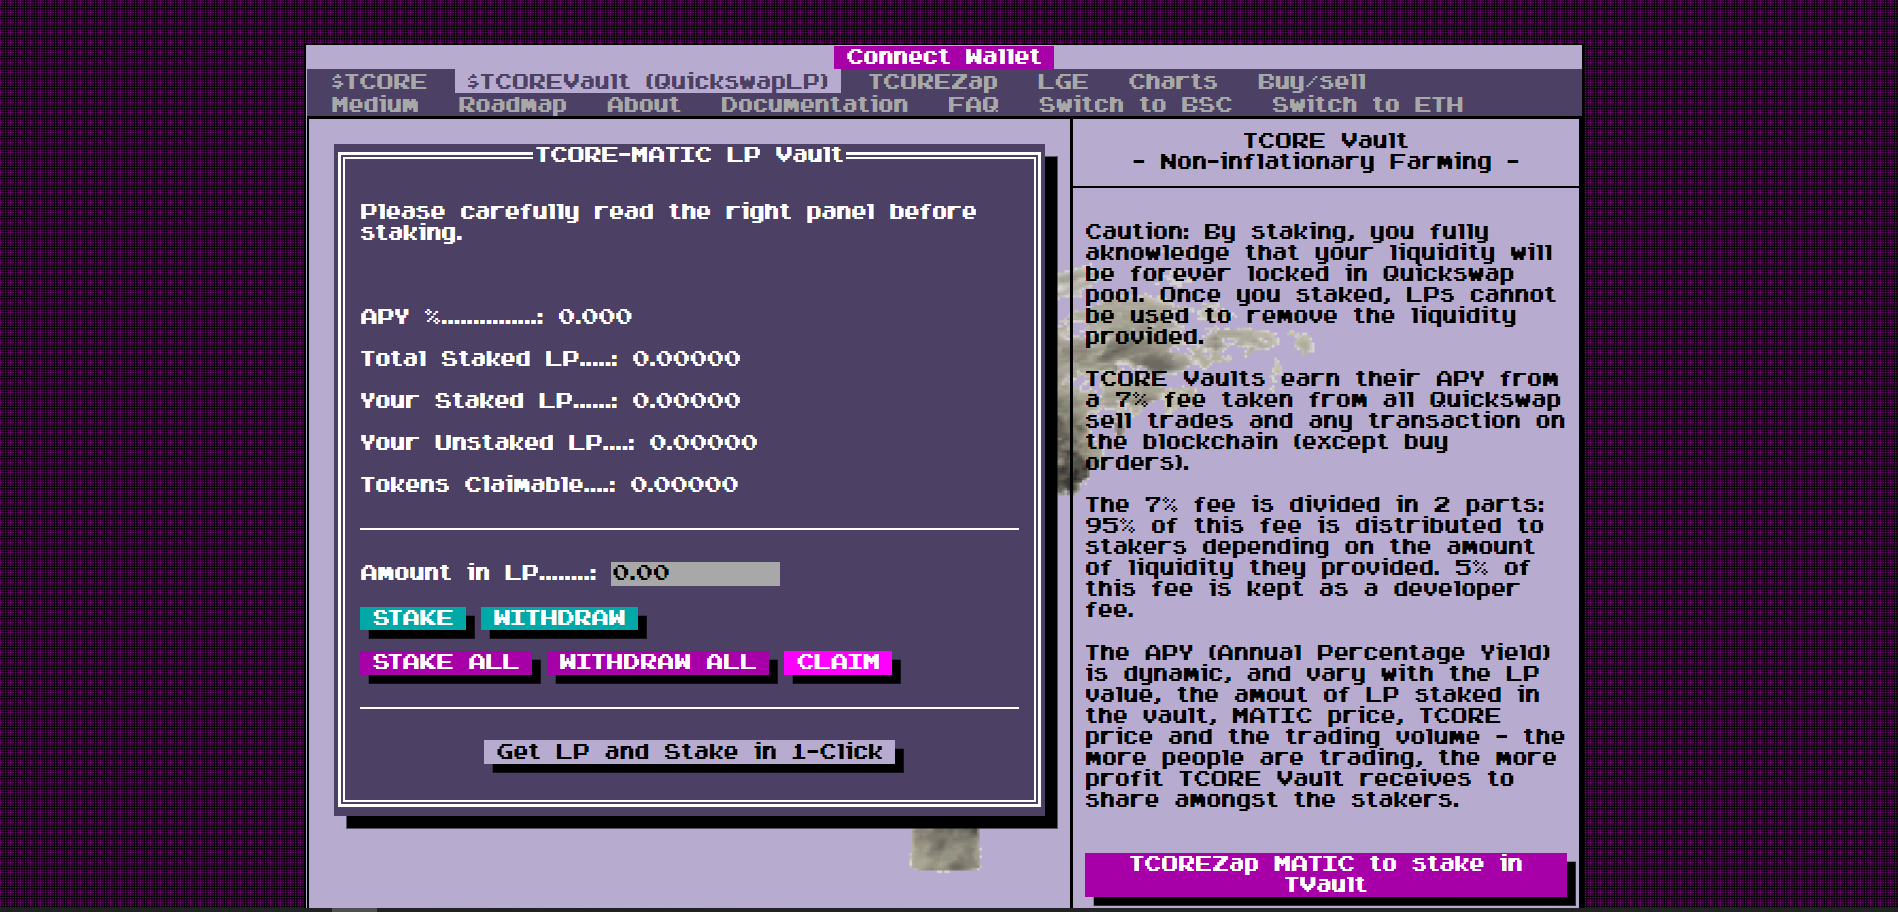The width and height of the screenshot is (1898, 912).
Task: Go to the LGE page
Action: click(1062, 82)
